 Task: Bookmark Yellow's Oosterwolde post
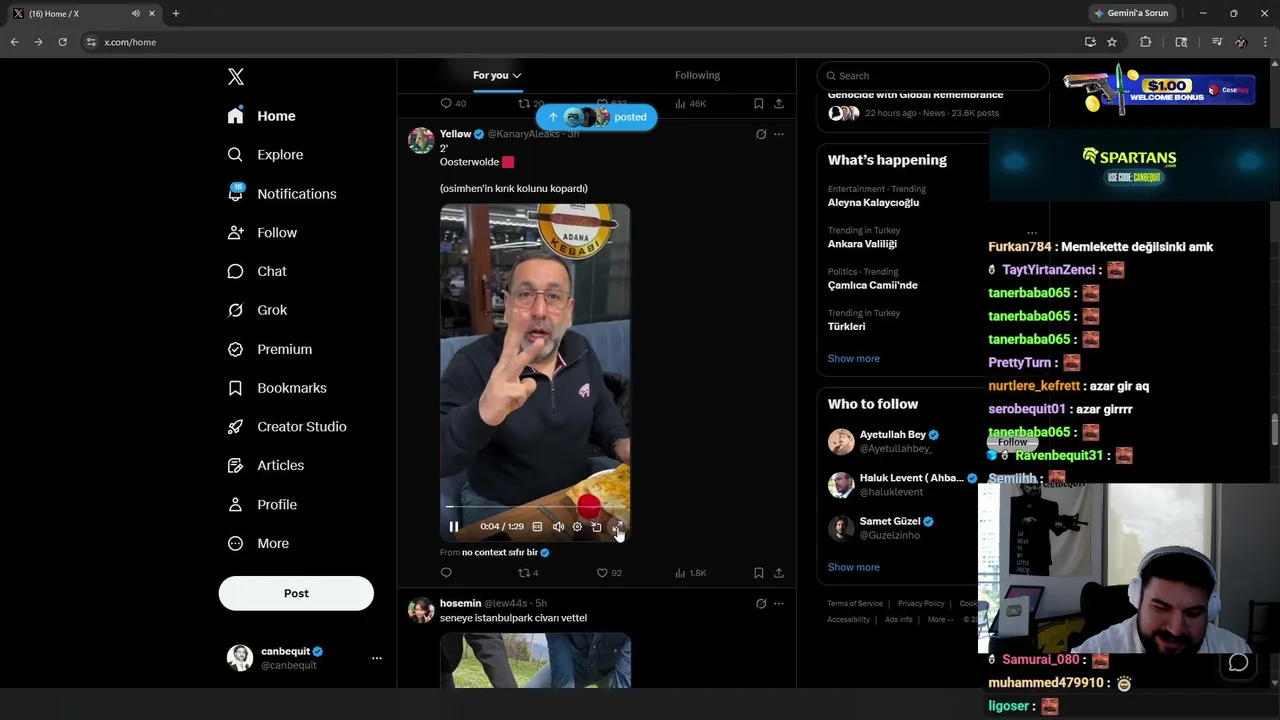click(759, 573)
